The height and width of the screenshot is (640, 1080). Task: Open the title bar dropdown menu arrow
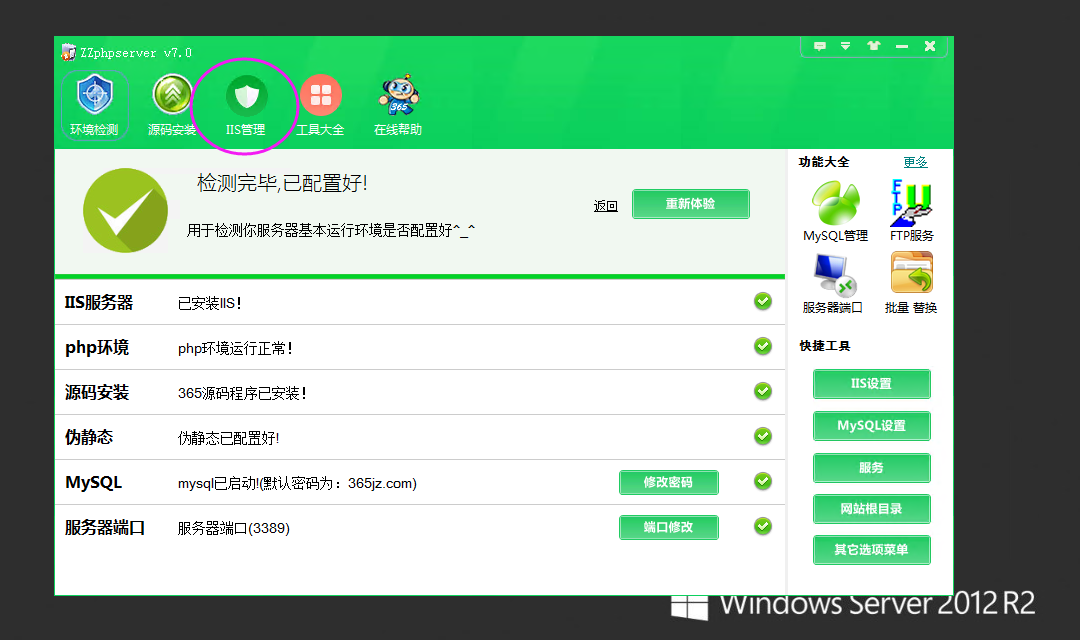coord(845,46)
